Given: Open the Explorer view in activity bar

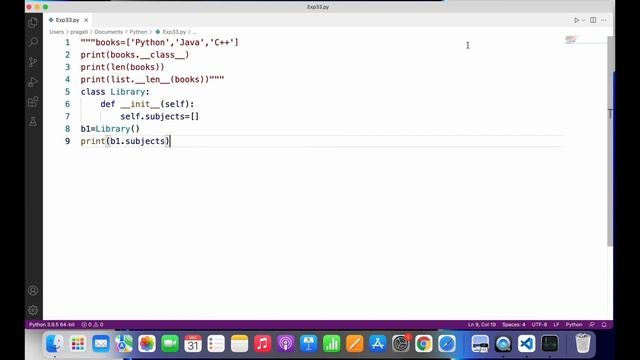Looking at the screenshot, I should [x=33, y=22].
